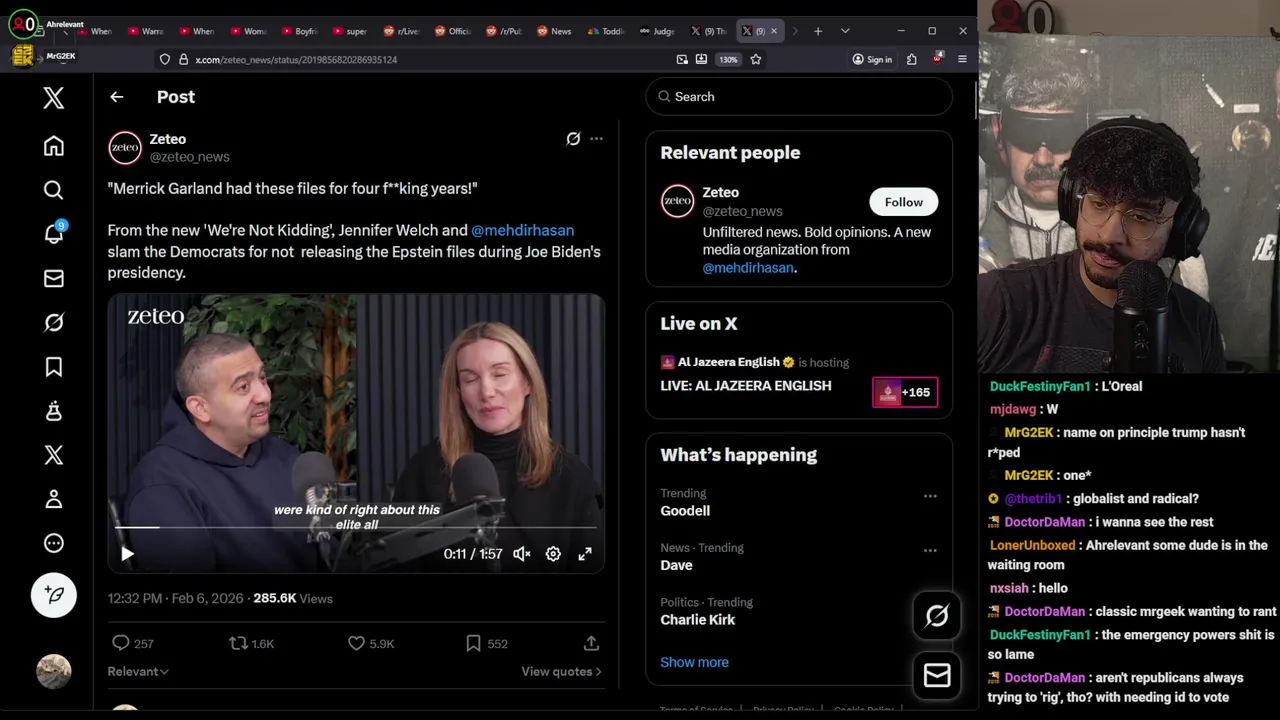Click the compose Post feather button

click(x=54, y=595)
